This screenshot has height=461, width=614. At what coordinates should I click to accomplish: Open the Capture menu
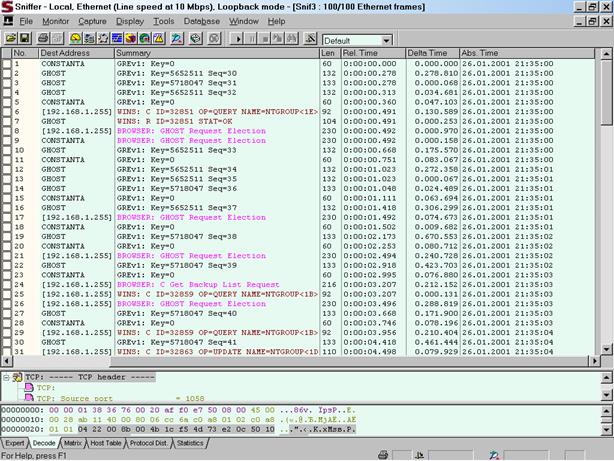tap(92, 20)
